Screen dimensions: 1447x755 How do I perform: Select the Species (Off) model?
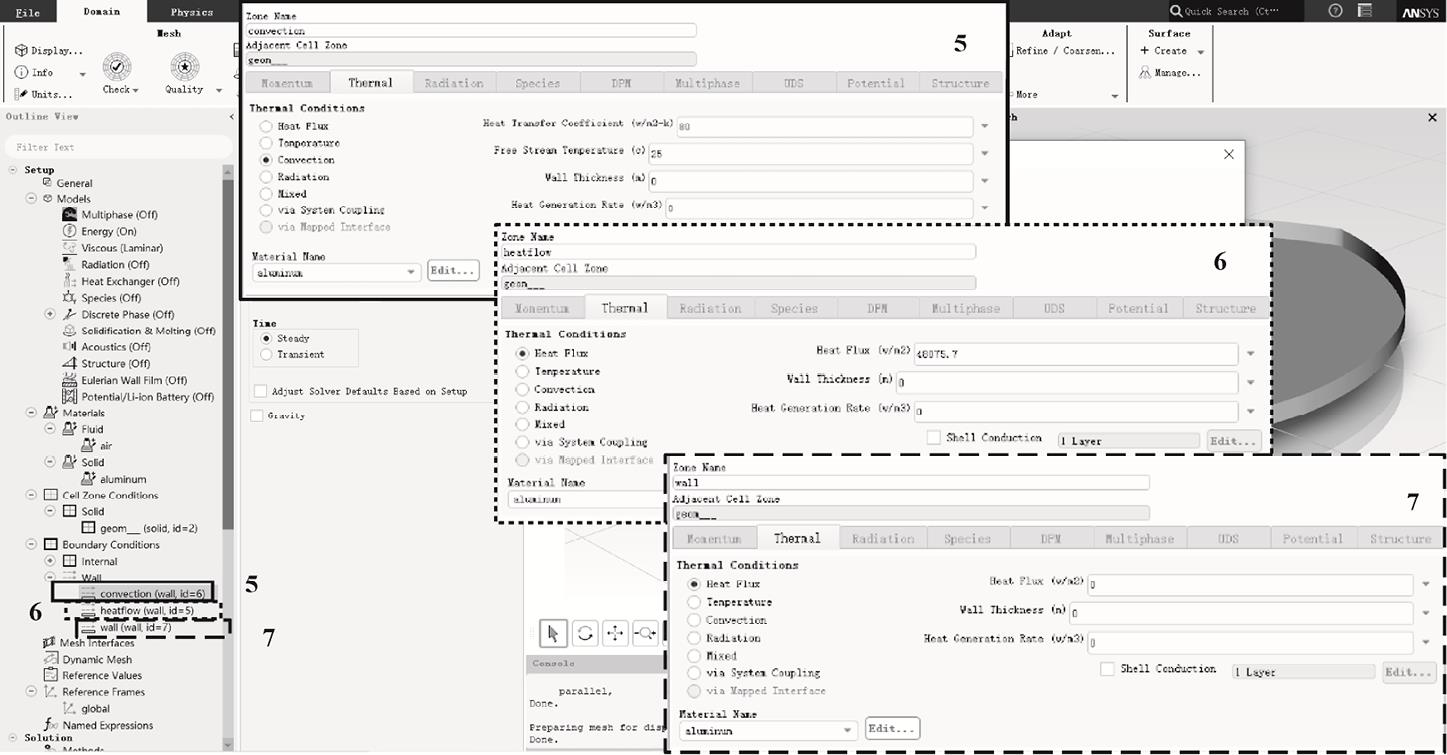(x=102, y=298)
